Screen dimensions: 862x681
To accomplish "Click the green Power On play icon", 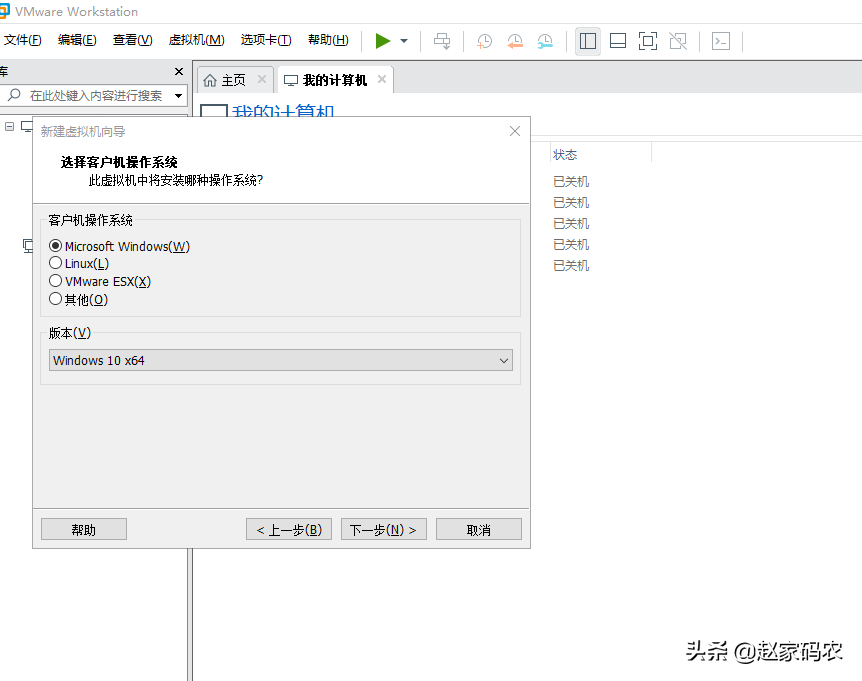I will click(x=383, y=41).
